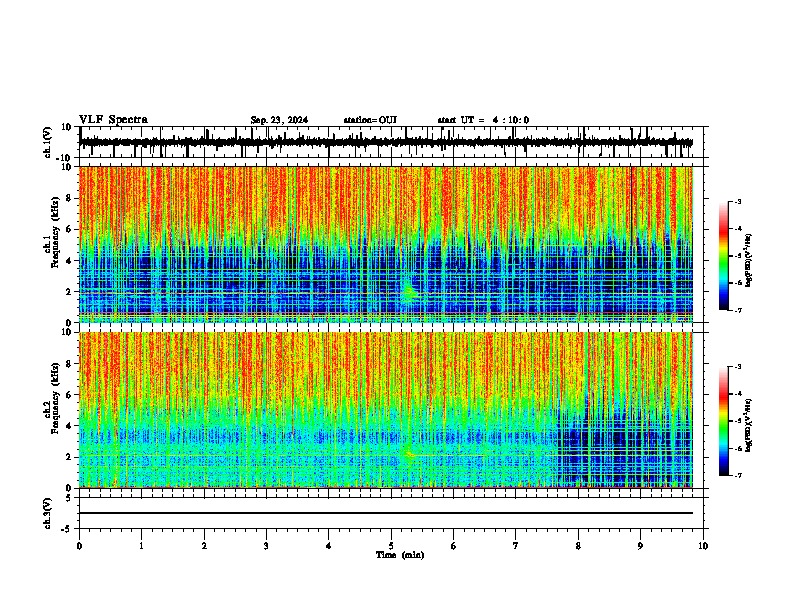Image resolution: width=792 pixels, height=612 pixels.
Task: Click the time axis tick label "7"
Action: [x=516, y=546]
